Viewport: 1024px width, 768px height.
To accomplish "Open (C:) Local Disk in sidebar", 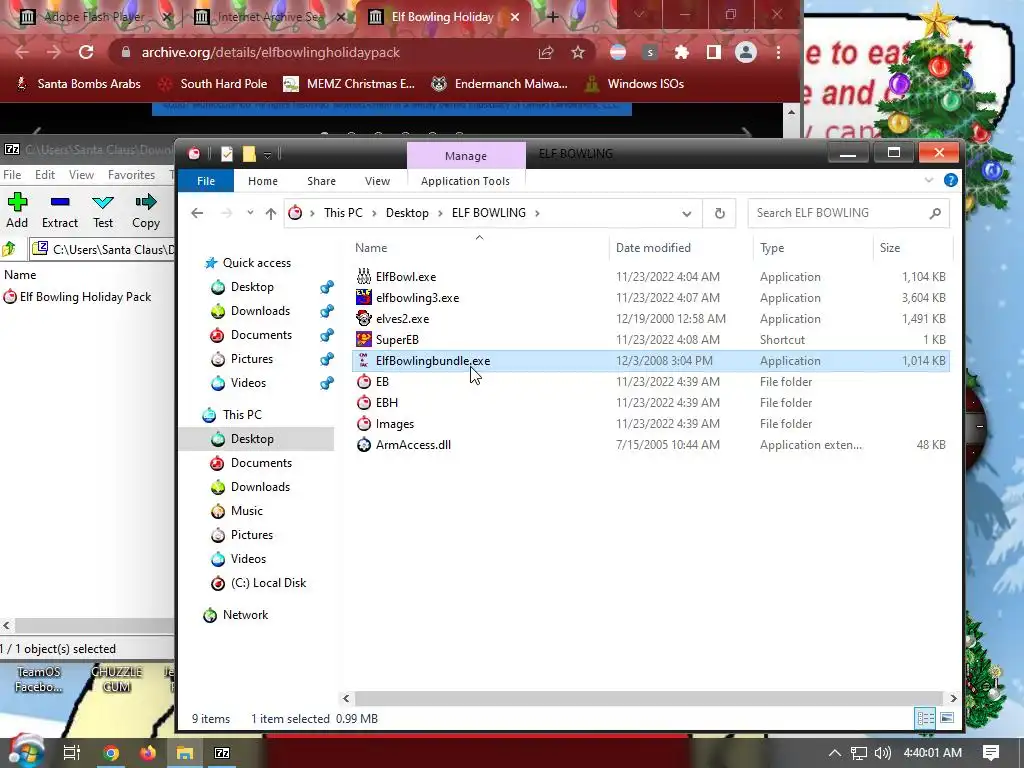I will [x=268, y=583].
